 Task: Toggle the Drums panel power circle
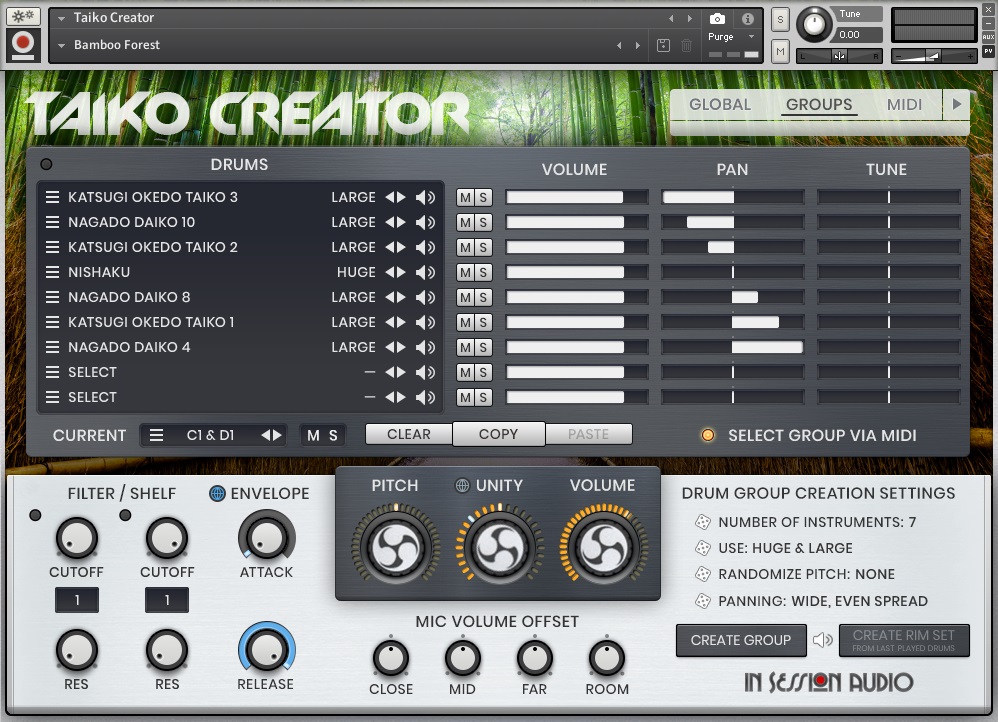click(x=46, y=164)
